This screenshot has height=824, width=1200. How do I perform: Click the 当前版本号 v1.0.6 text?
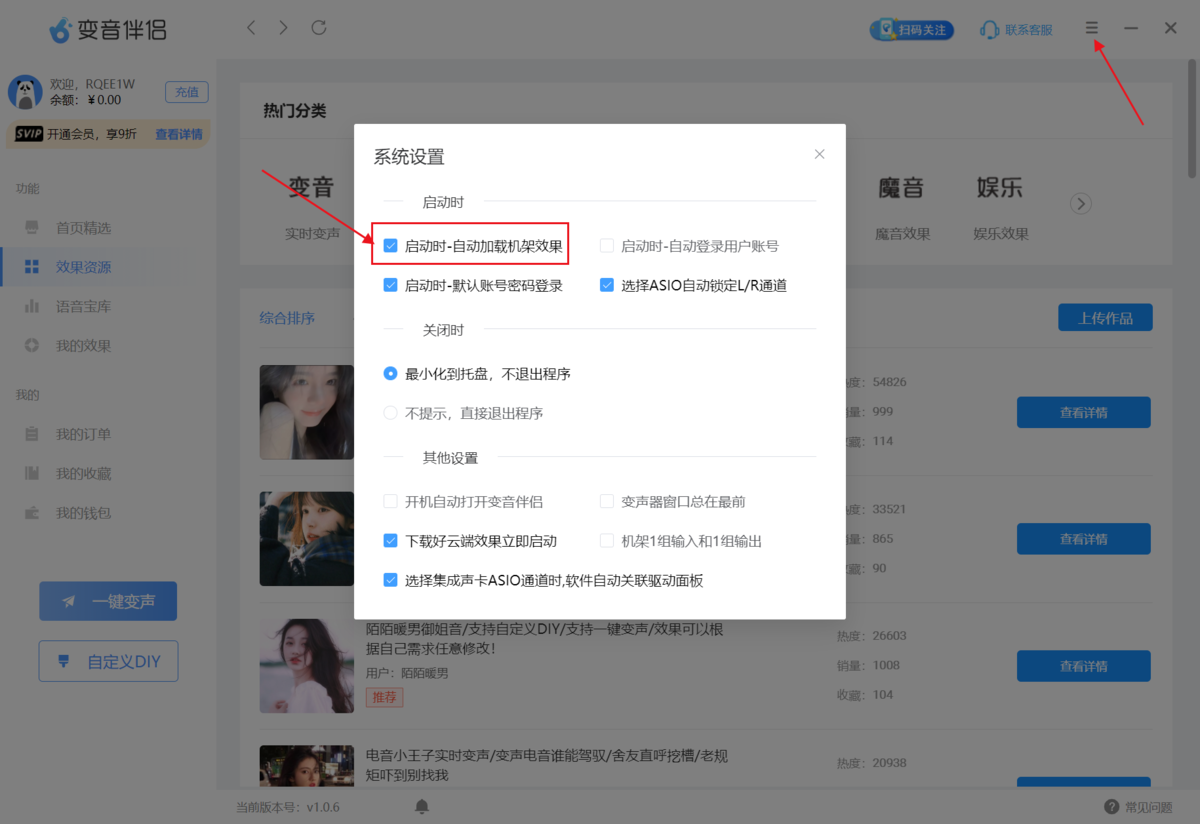click(x=288, y=807)
